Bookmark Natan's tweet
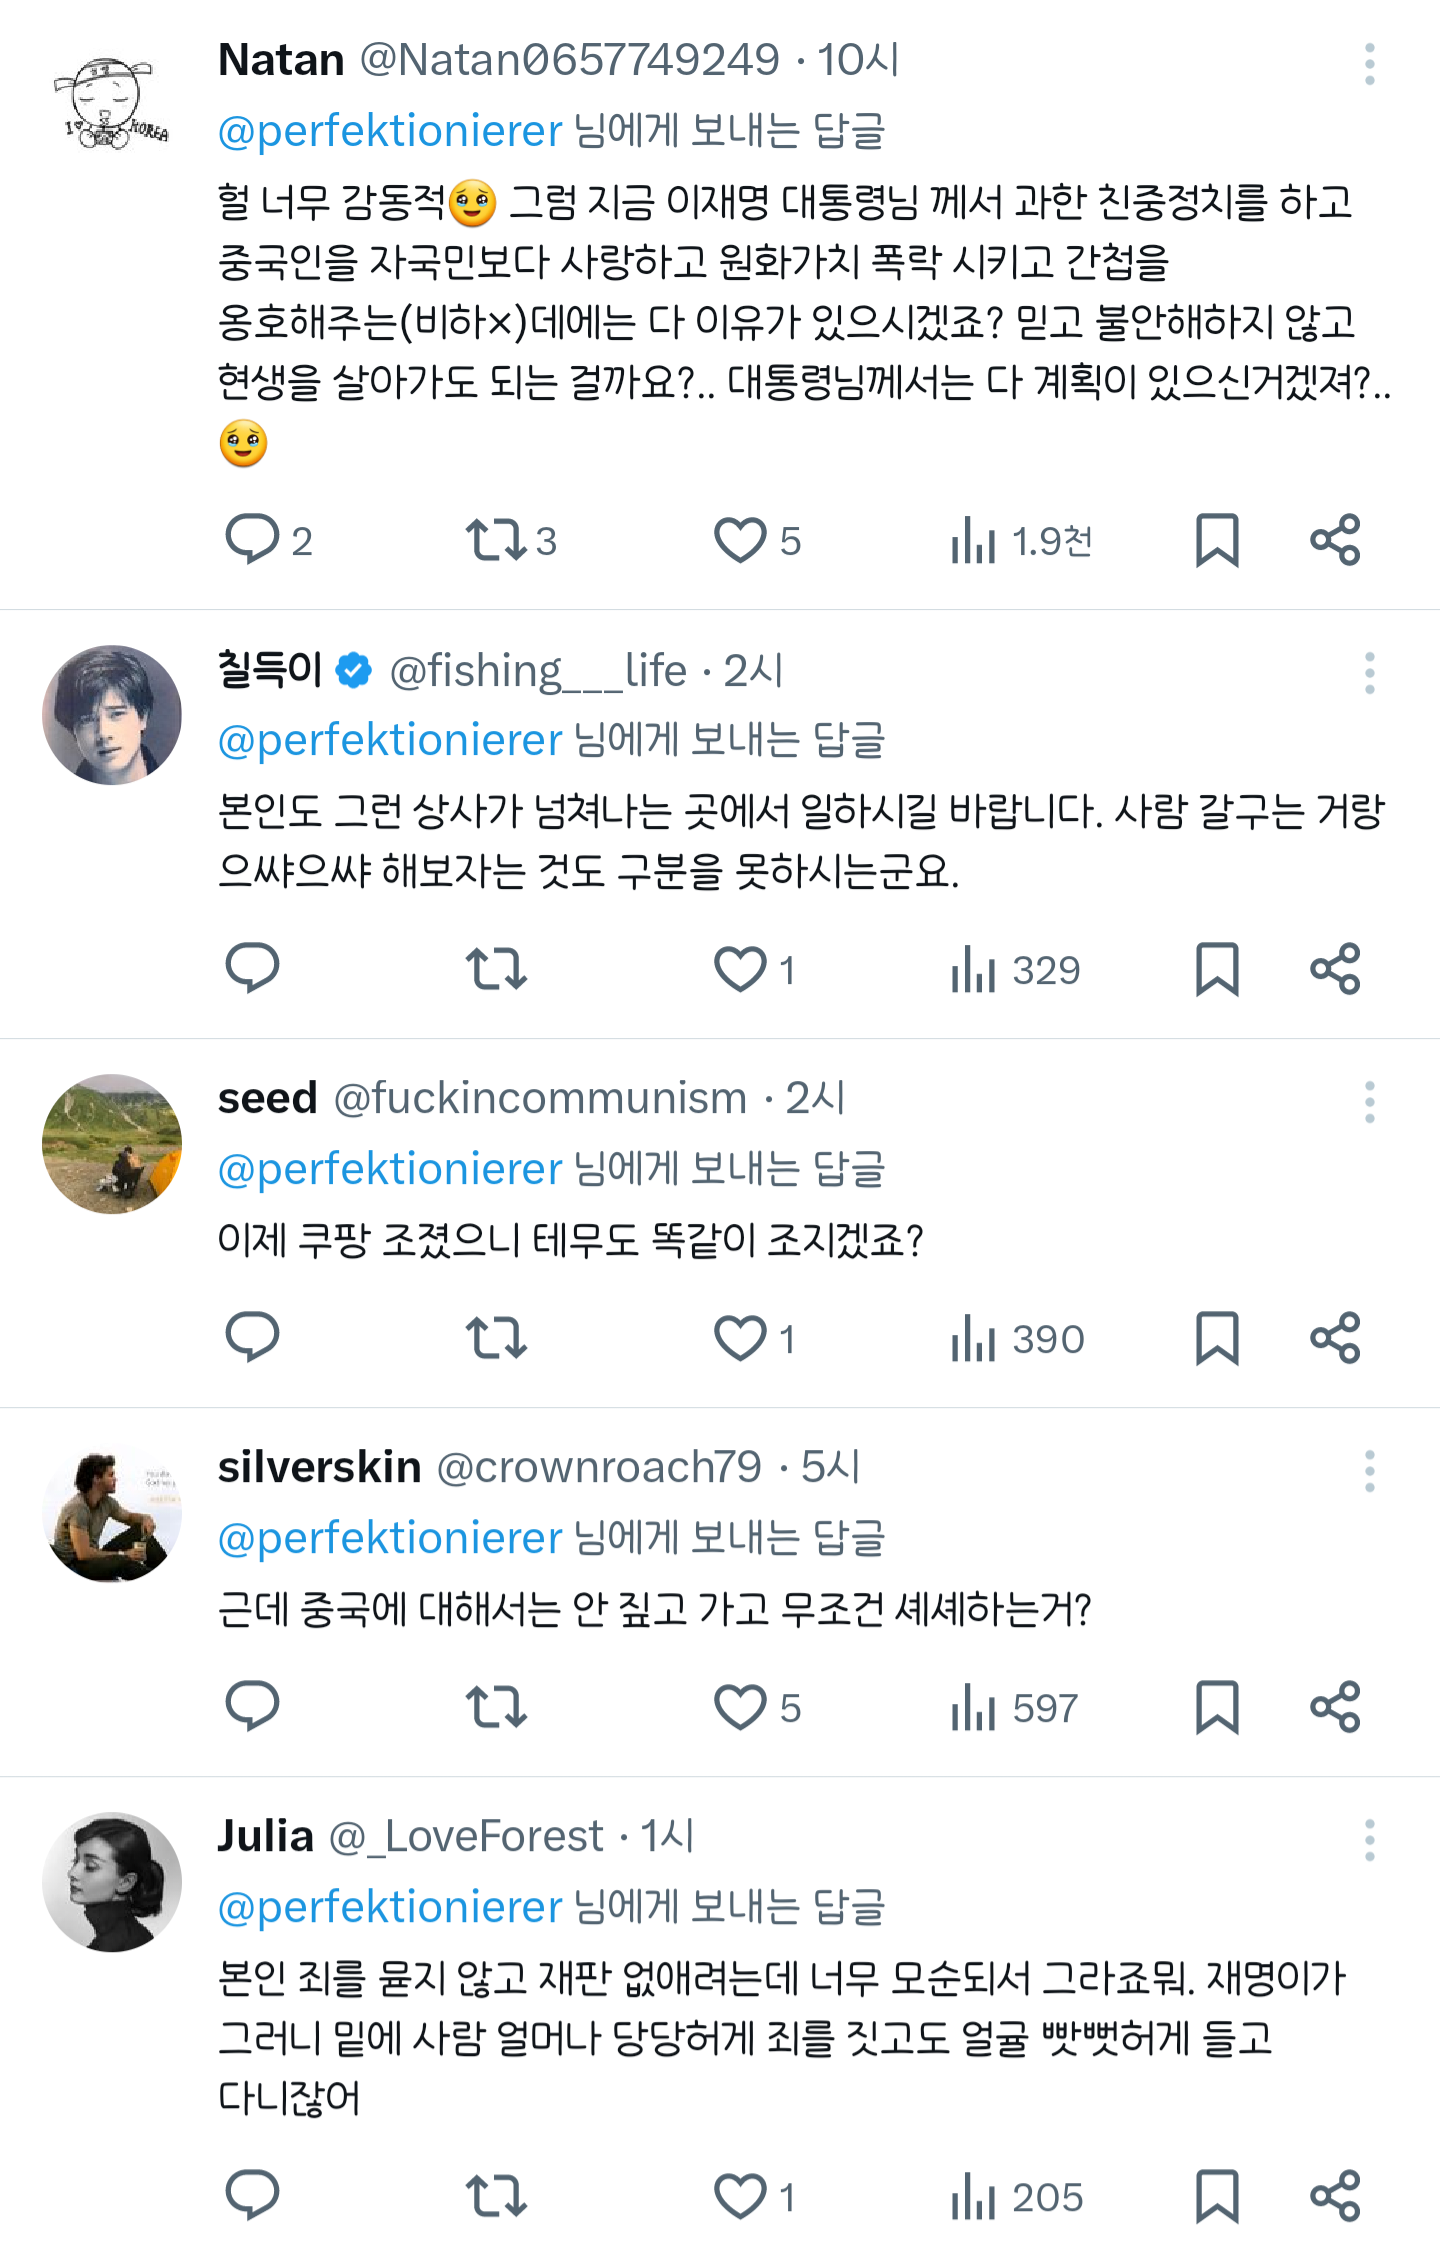This screenshot has height=2245, width=1440. (1217, 540)
